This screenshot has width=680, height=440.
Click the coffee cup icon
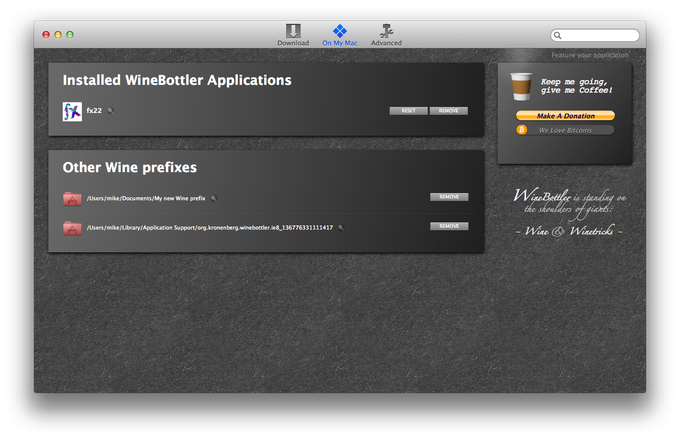[521, 86]
